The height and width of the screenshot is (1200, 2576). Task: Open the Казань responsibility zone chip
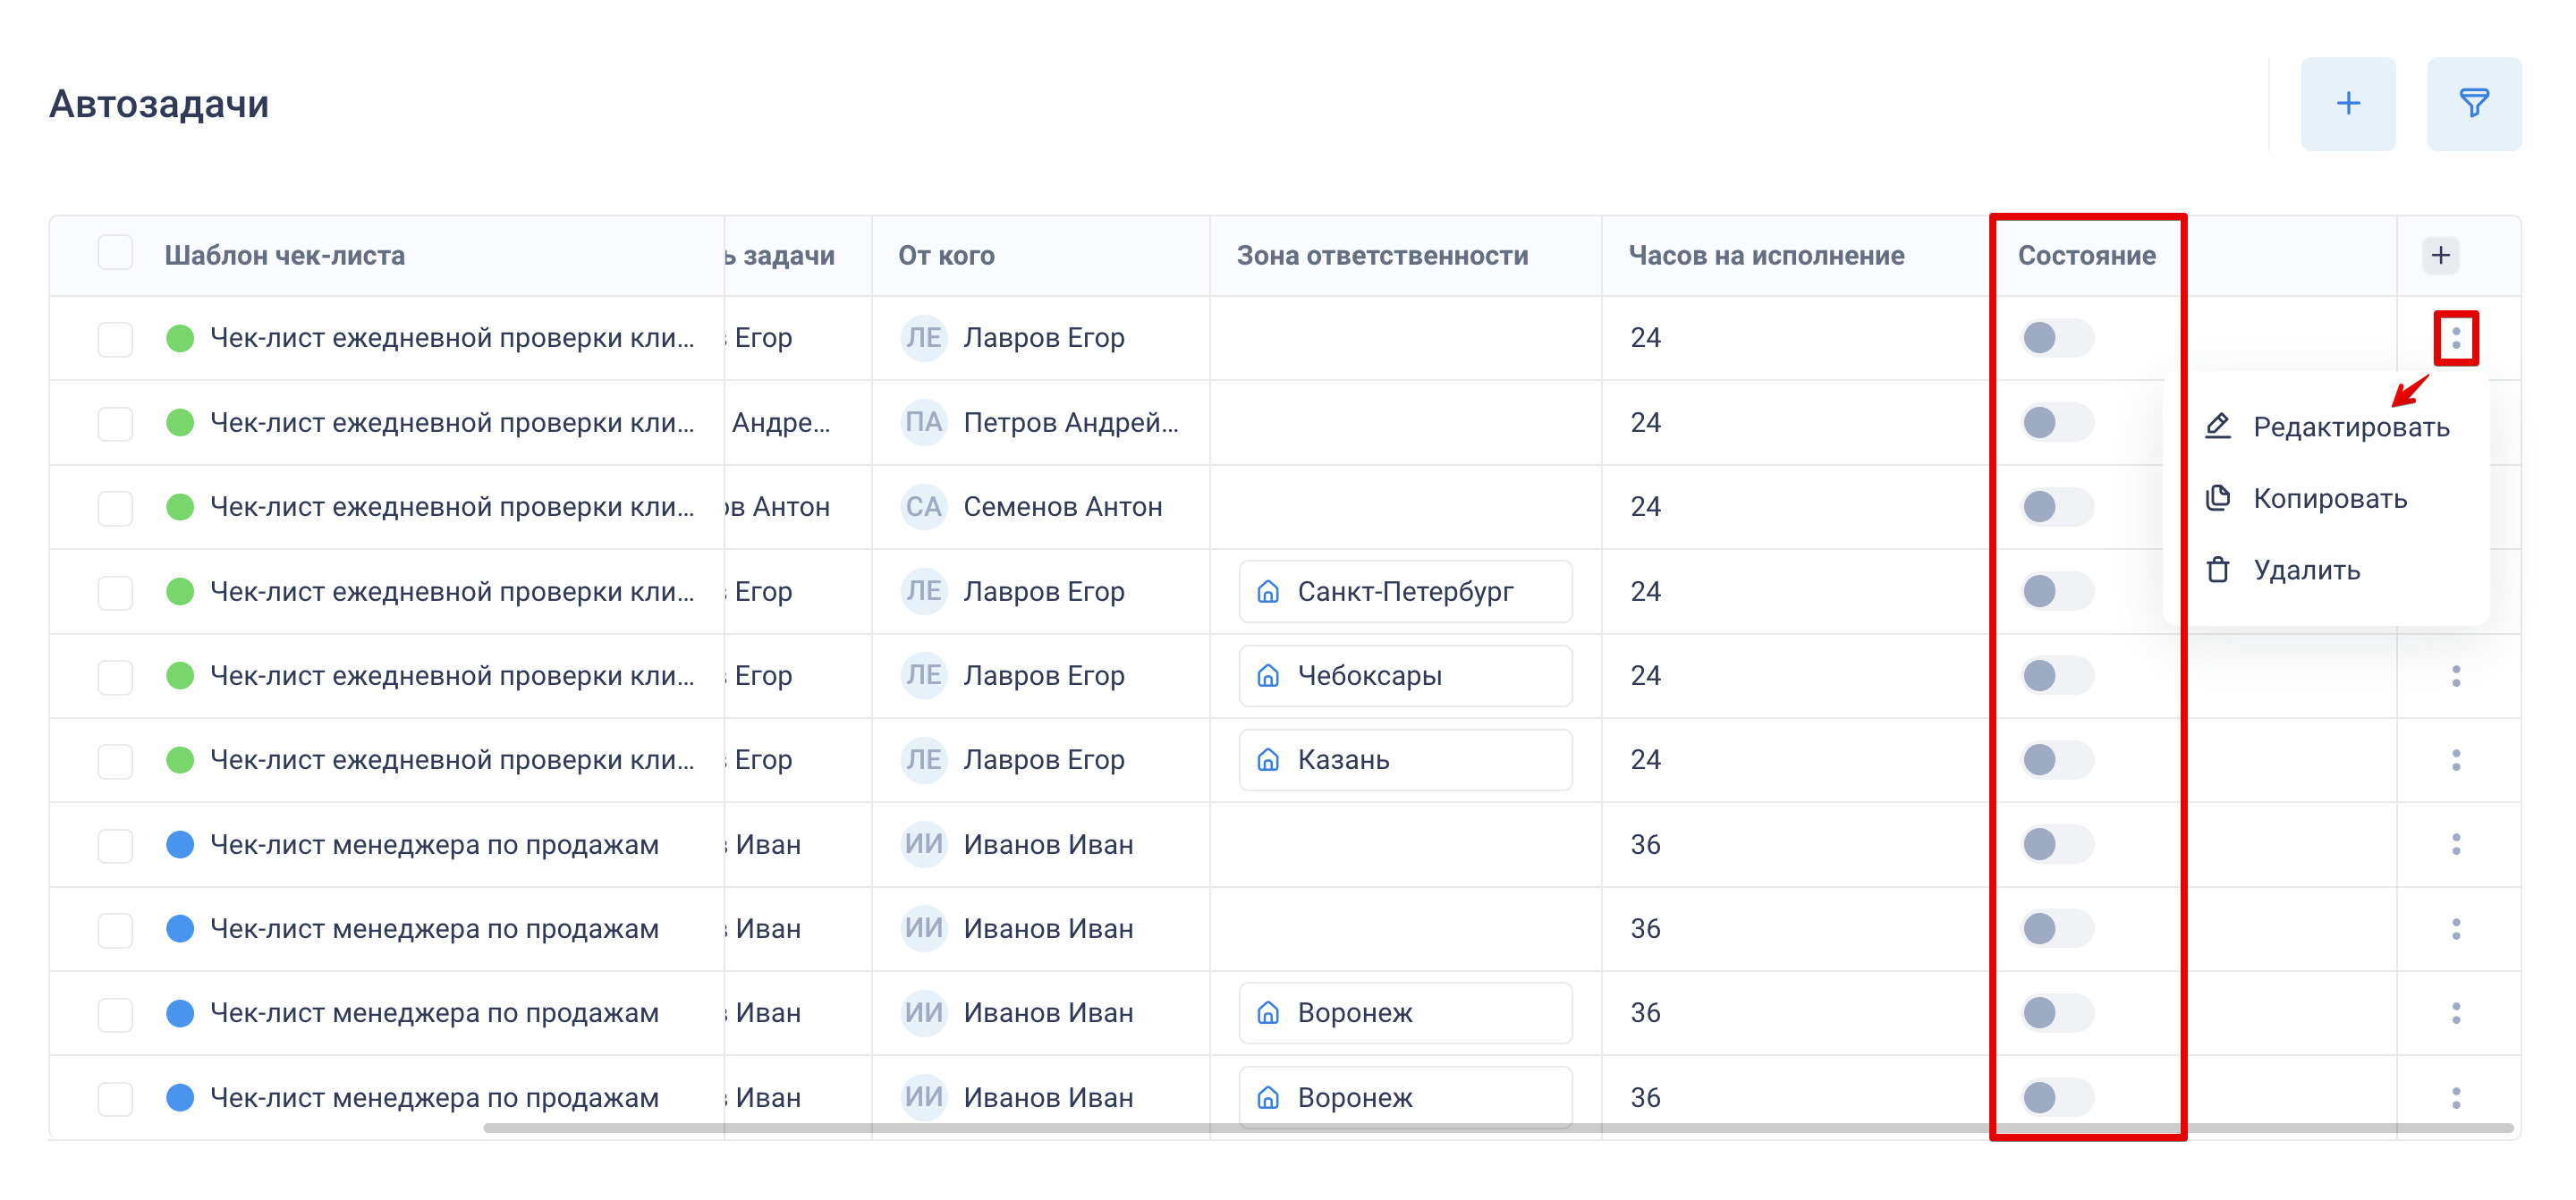1405,760
